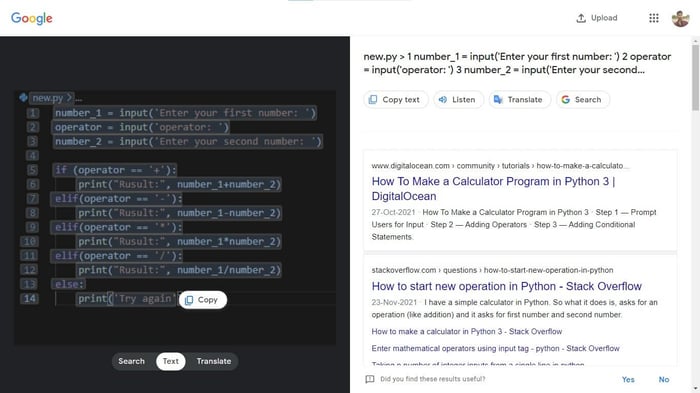Open Enter mathematical operators using input tag link
The image size is (700, 393).
[x=495, y=348]
